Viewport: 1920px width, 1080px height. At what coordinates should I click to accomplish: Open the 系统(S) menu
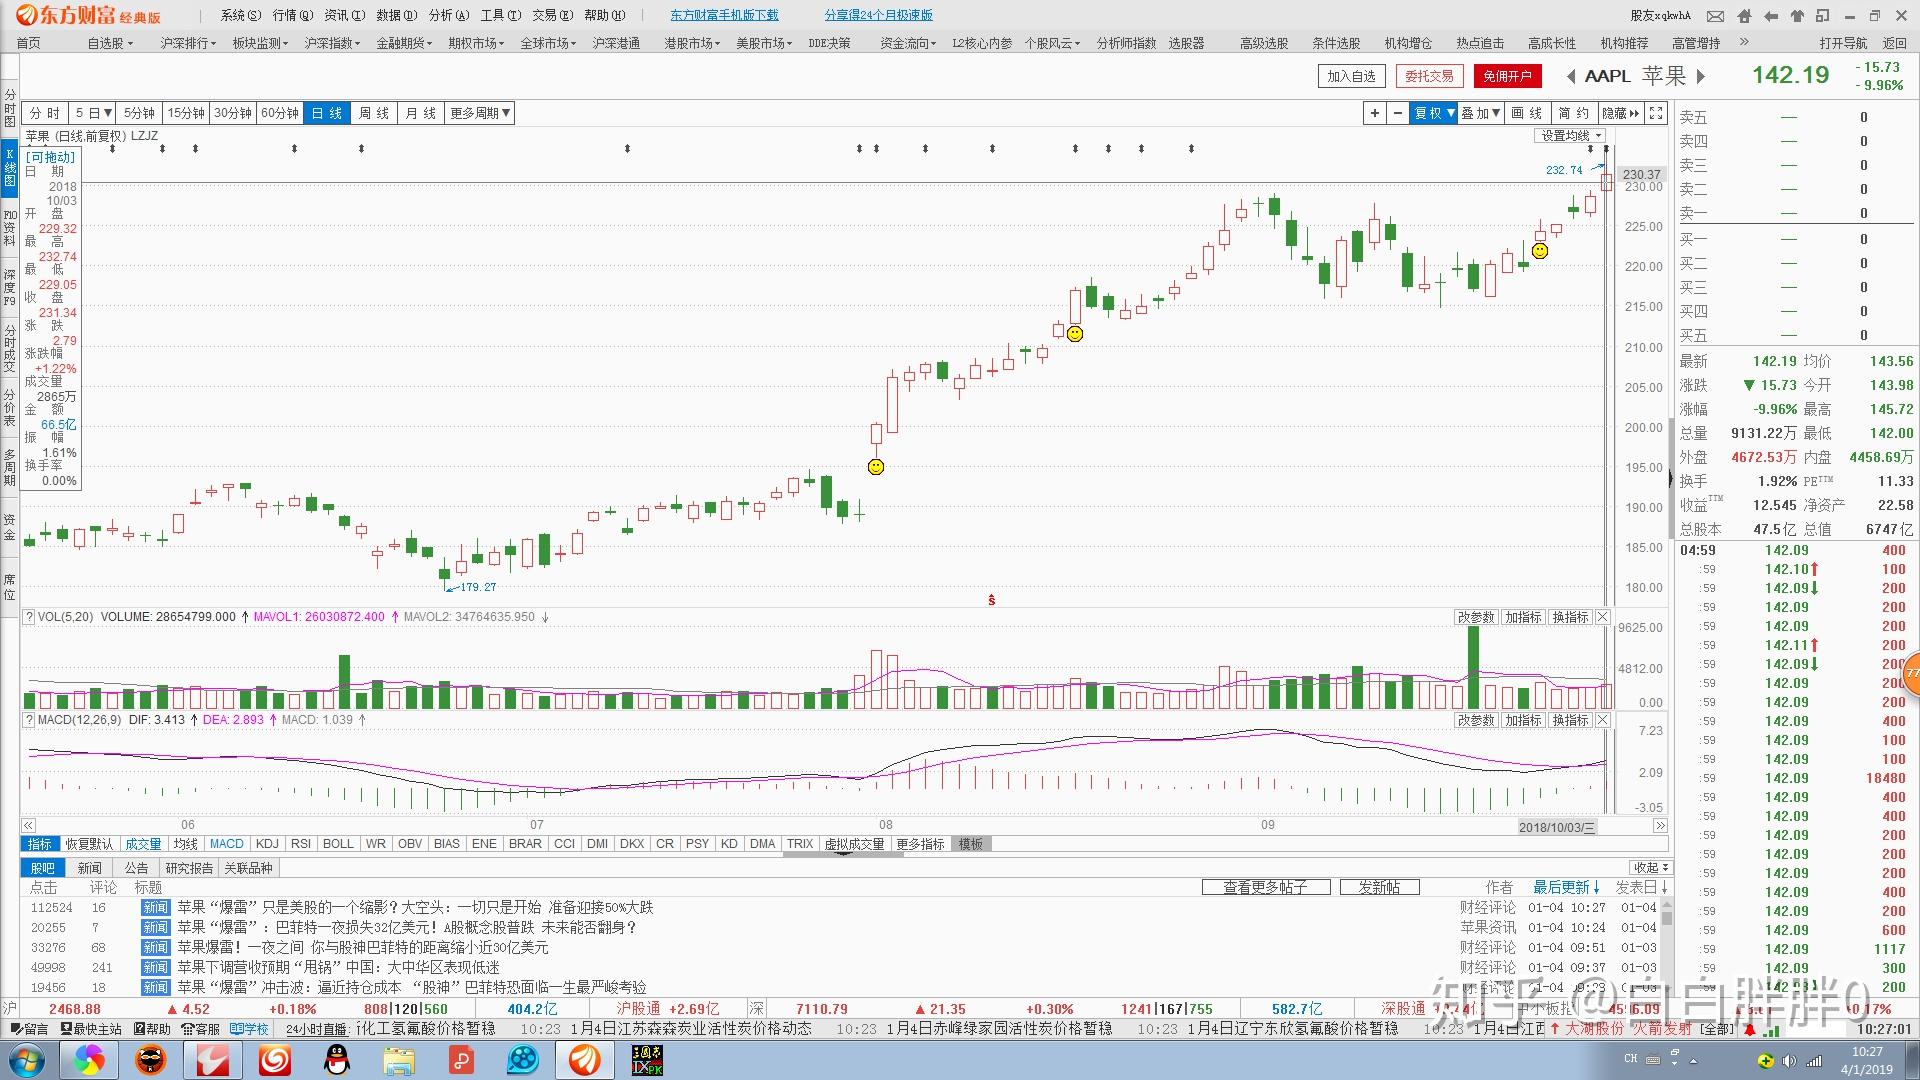[241, 15]
